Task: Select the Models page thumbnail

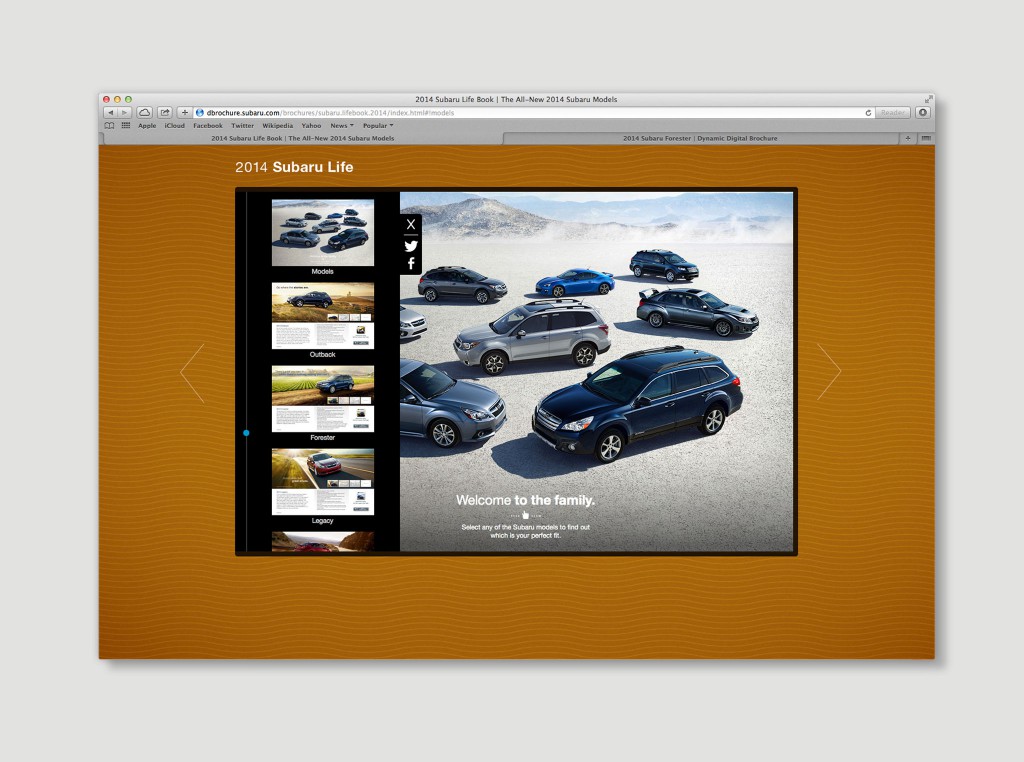Action: (323, 232)
